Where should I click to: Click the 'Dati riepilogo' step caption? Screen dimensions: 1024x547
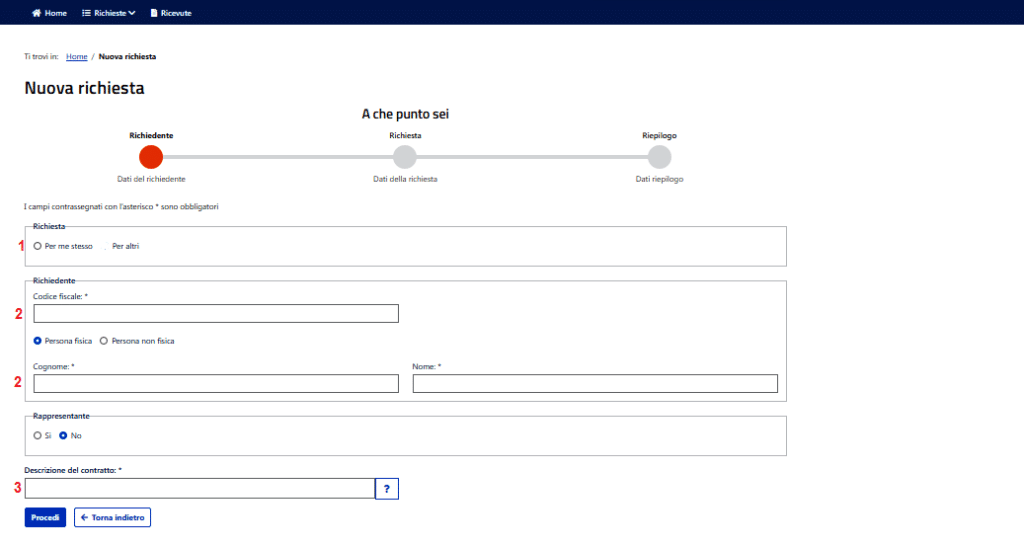coord(659,179)
